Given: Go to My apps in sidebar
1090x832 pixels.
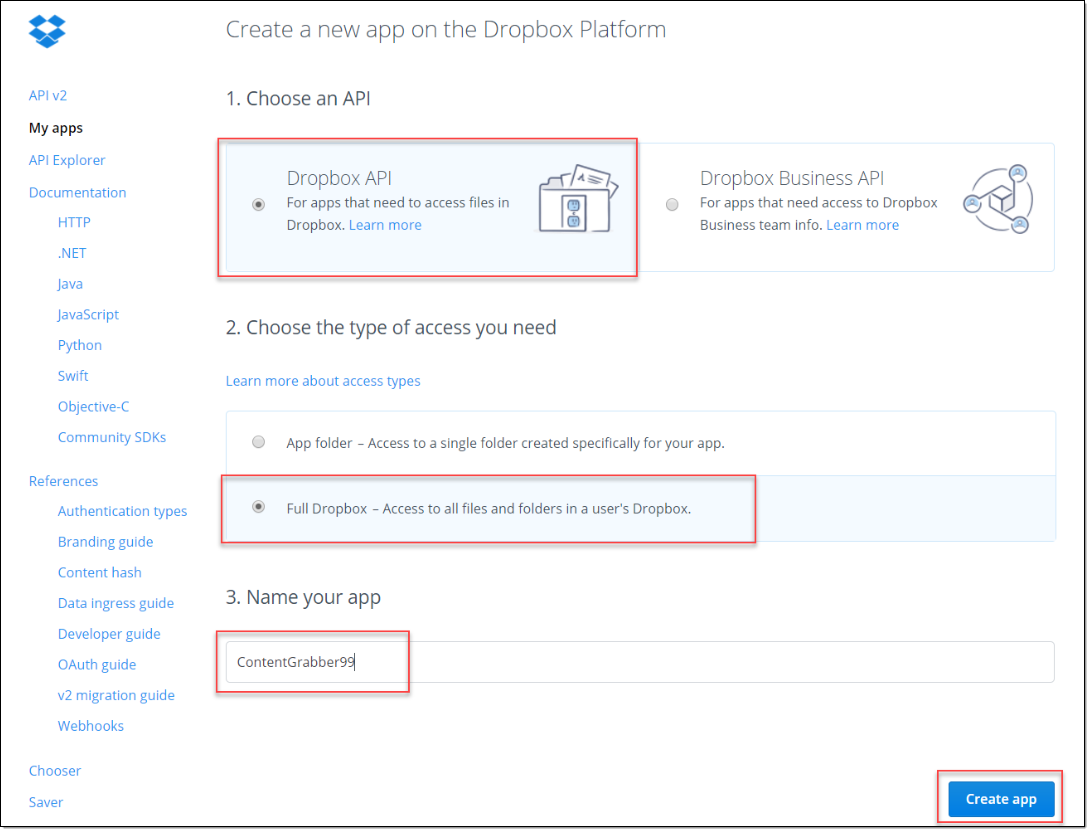Looking at the screenshot, I should [x=56, y=128].
